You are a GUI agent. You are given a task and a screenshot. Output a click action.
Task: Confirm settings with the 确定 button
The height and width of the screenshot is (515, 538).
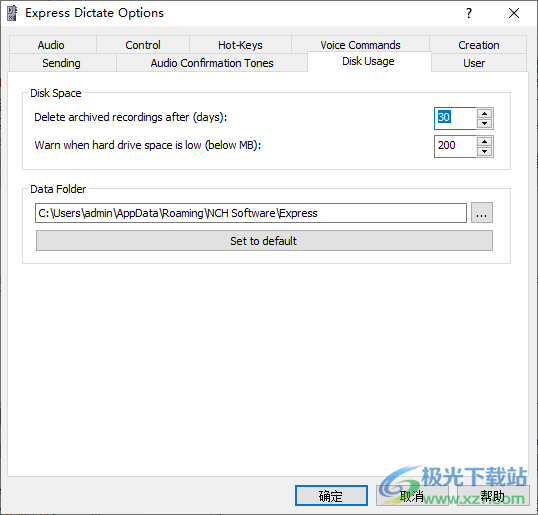coord(331,495)
